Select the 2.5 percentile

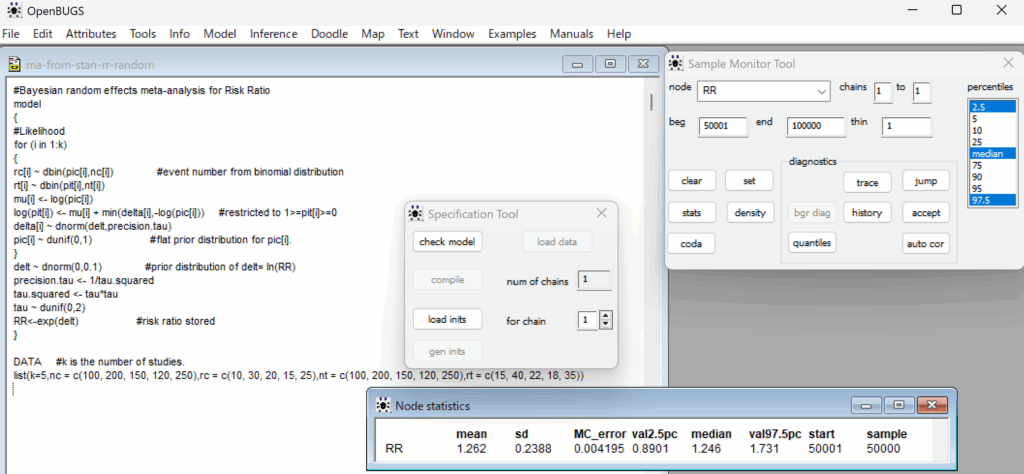coord(992,106)
